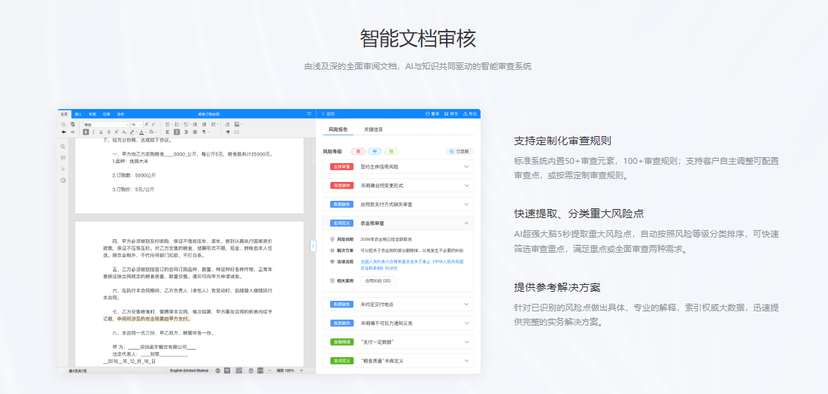This screenshot has height=394, width=828.
Task: Open the comments icon in left sidebar
Action: [63, 157]
